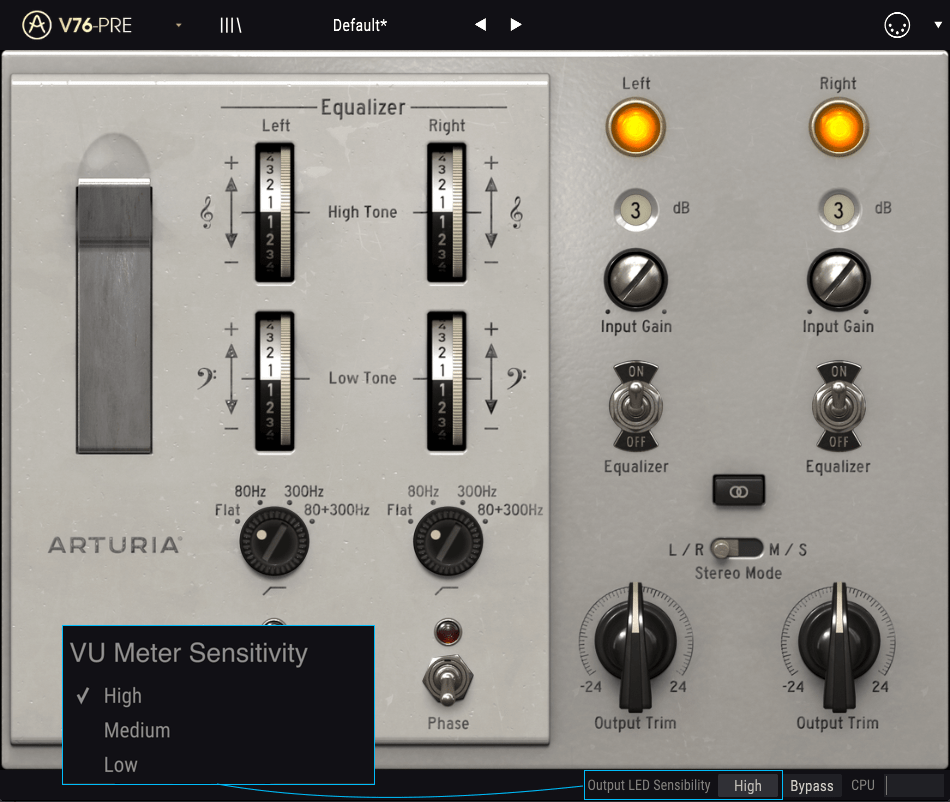Click the right low-cut filter shape icon
Image resolution: width=950 pixels, height=802 pixels.
point(447,590)
